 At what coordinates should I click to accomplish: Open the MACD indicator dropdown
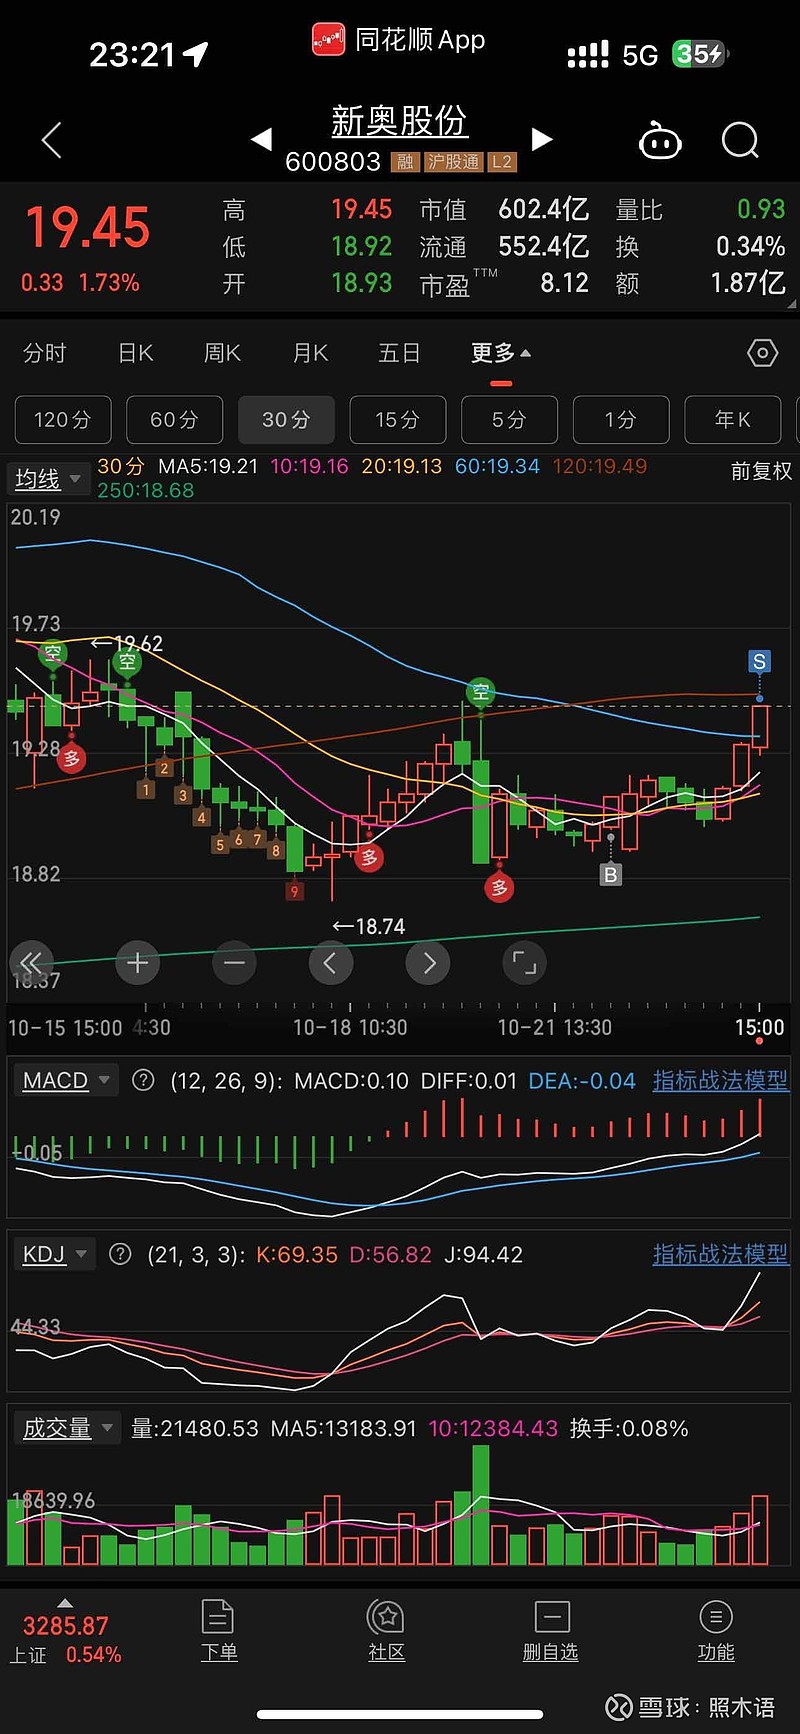coord(65,1080)
